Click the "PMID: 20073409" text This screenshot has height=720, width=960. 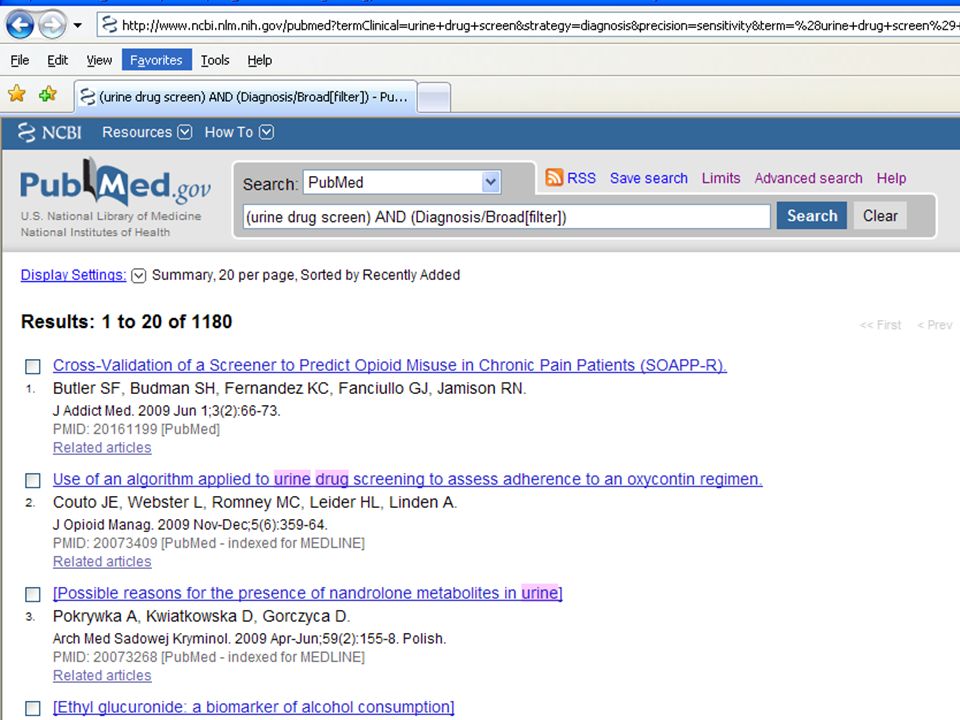(x=208, y=543)
